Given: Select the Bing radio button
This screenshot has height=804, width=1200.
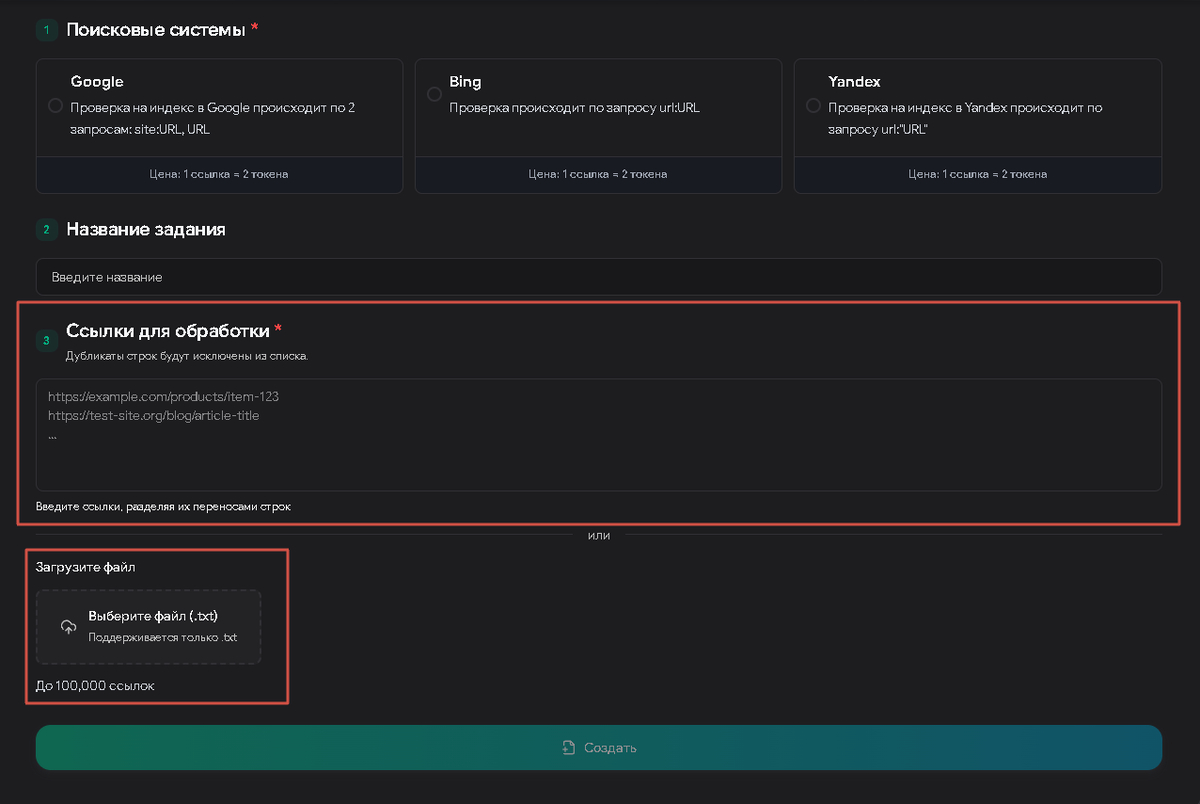Looking at the screenshot, I should coord(434,94).
